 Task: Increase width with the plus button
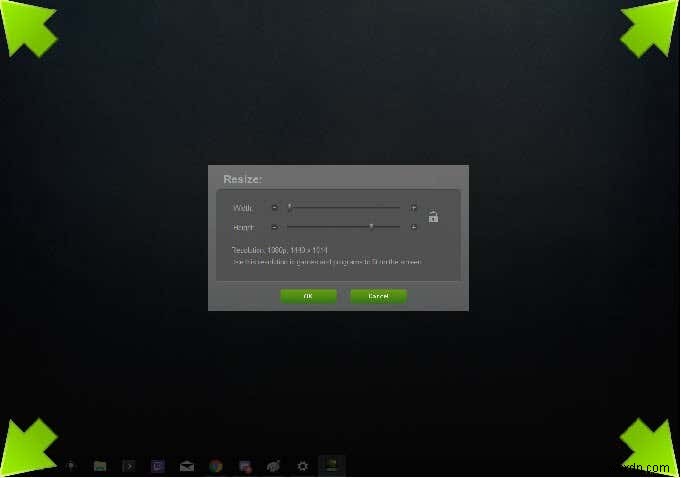point(413,208)
